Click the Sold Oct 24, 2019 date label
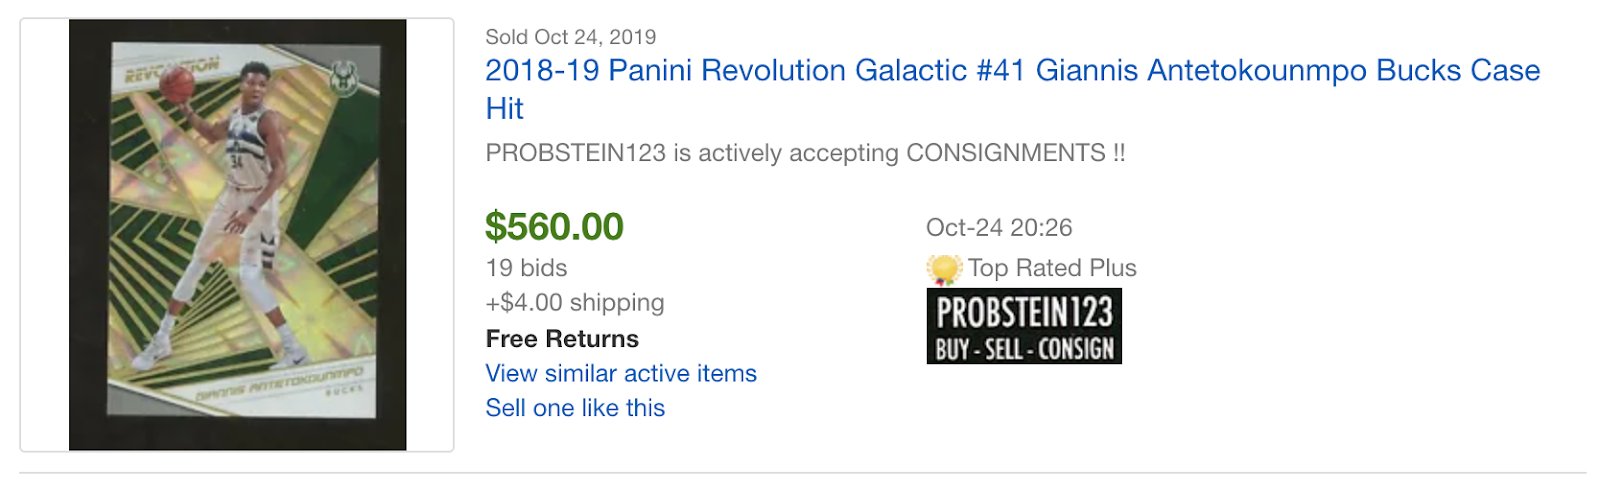The image size is (1600, 491). pyautogui.click(x=570, y=37)
